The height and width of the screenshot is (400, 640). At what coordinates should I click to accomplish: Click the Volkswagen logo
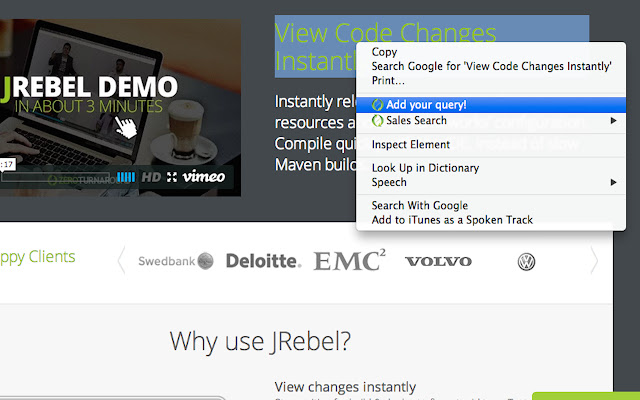pos(526,262)
